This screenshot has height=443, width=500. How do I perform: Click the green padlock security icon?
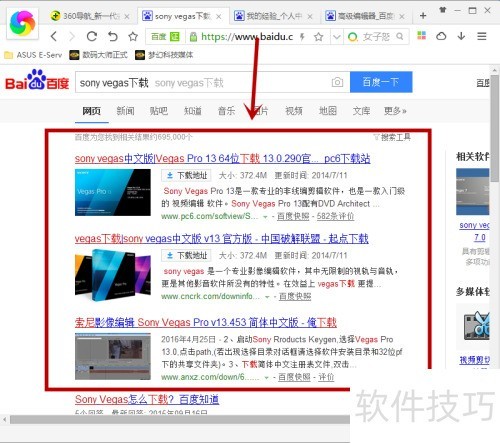pyautogui.click(x=193, y=36)
